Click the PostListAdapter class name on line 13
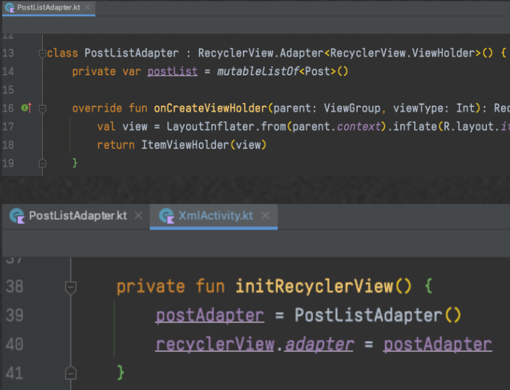Screen dimensions: 510x390 (x=131, y=53)
